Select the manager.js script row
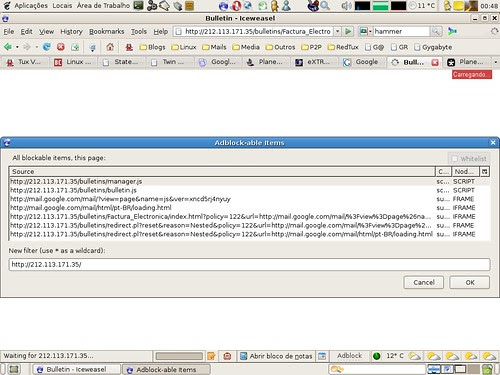The image size is (500, 375). [x=249, y=181]
